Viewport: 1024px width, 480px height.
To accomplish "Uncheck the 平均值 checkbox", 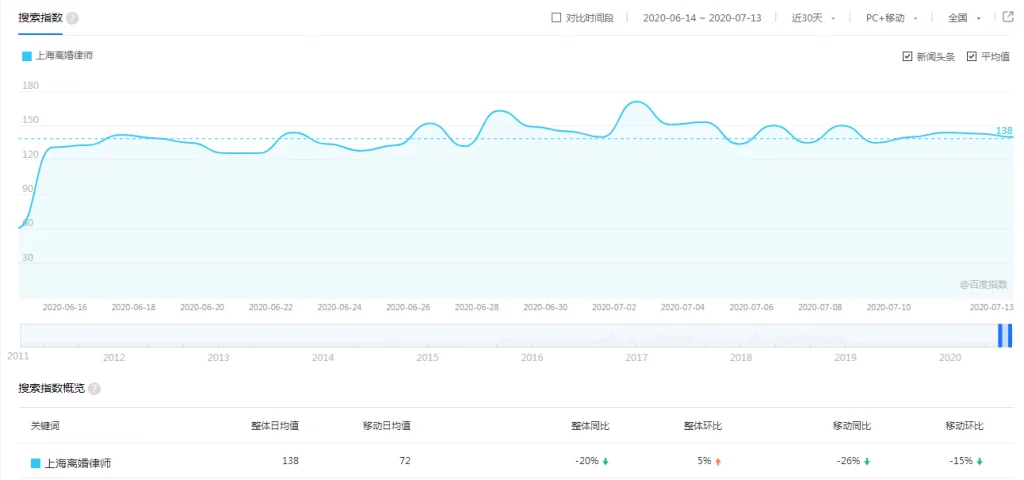I will 972,57.
